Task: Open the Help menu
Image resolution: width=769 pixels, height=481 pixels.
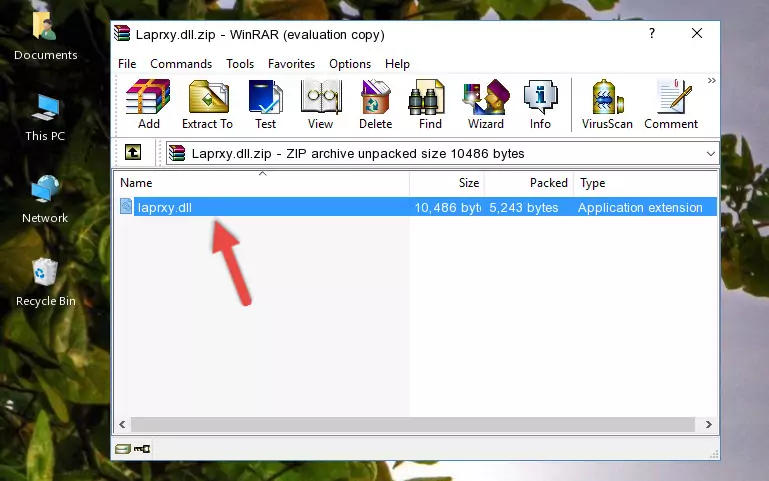Action: point(397,64)
